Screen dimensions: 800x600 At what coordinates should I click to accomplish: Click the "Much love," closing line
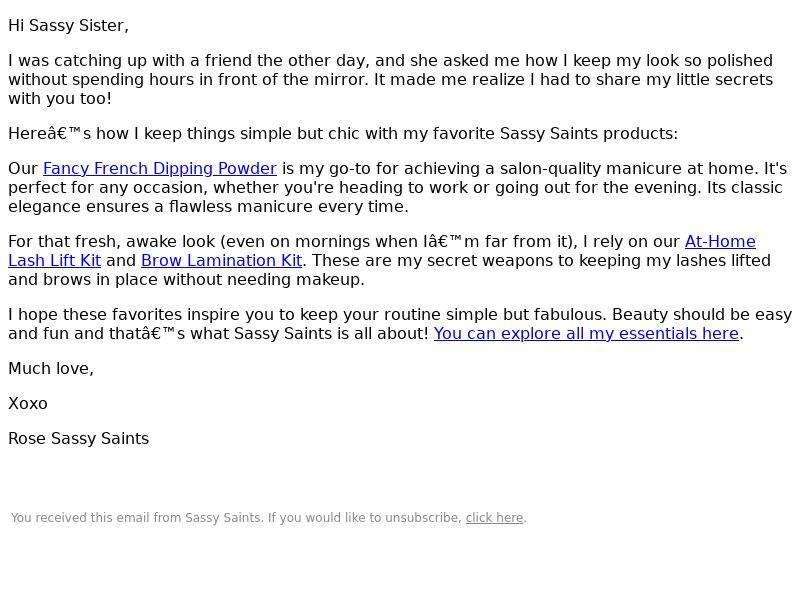pyautogui.click(x=51, y=368)
